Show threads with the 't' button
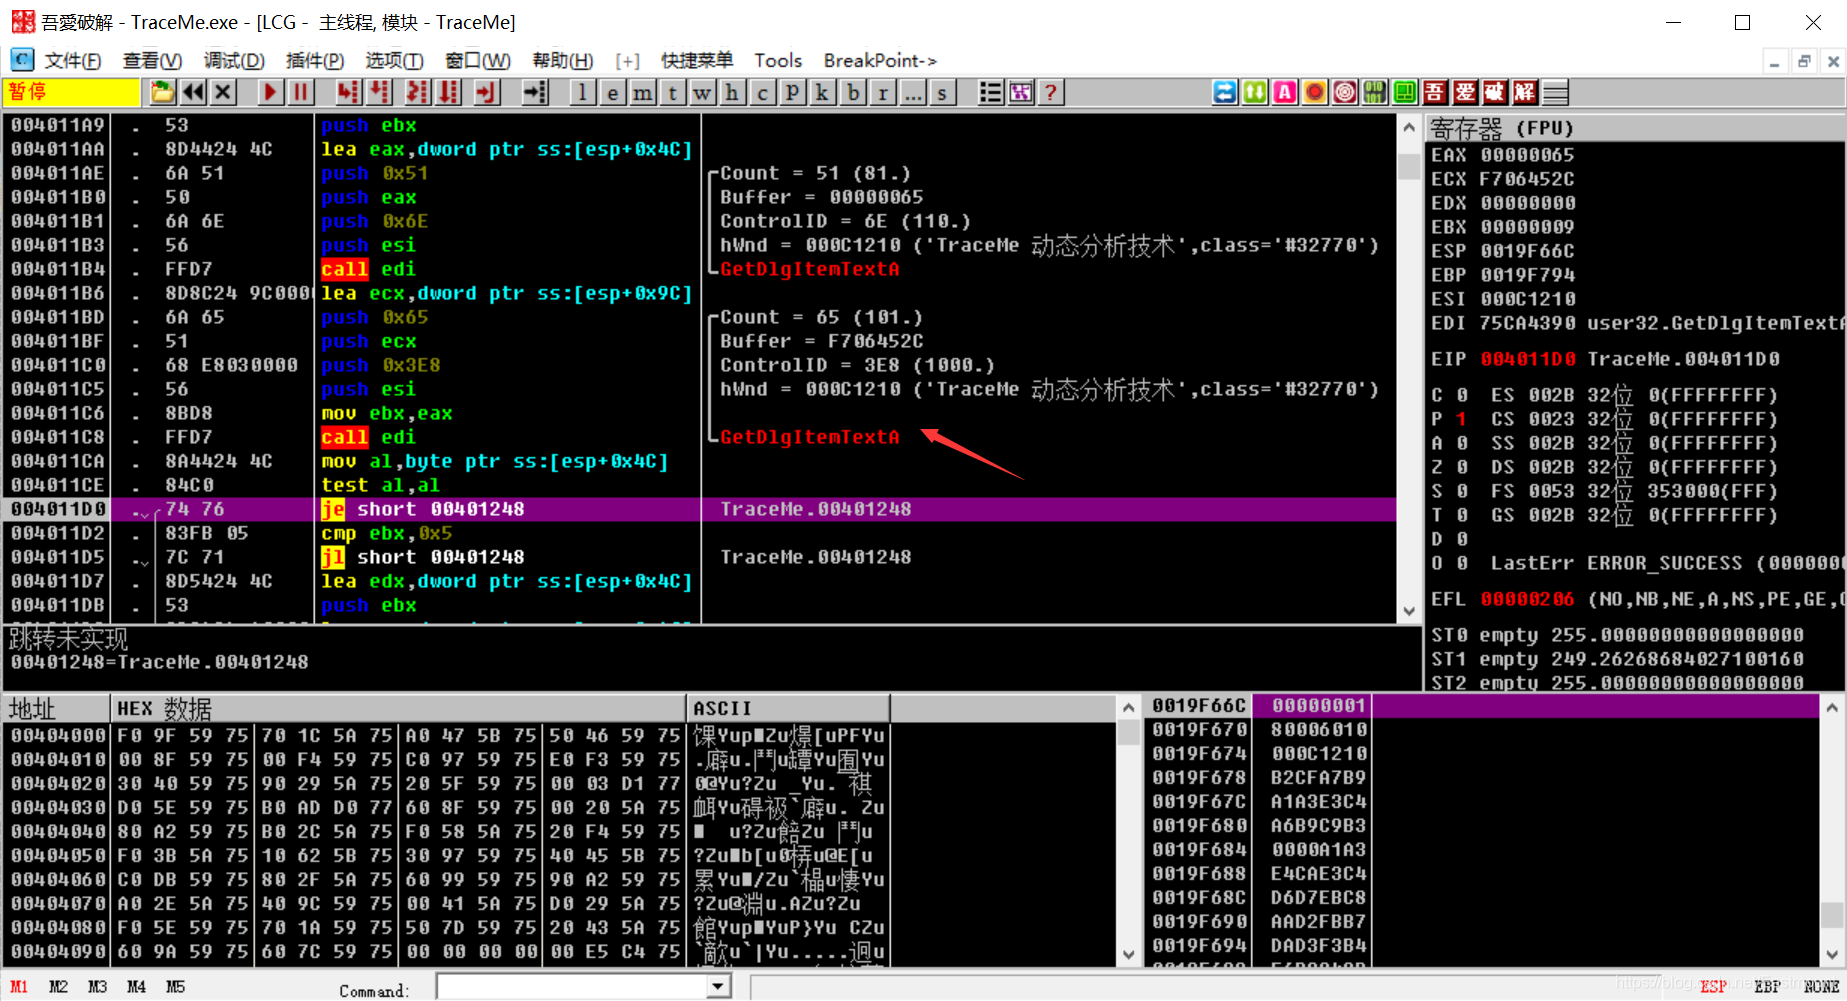This screenshot has width=1847, height=1001. [673, 93]
